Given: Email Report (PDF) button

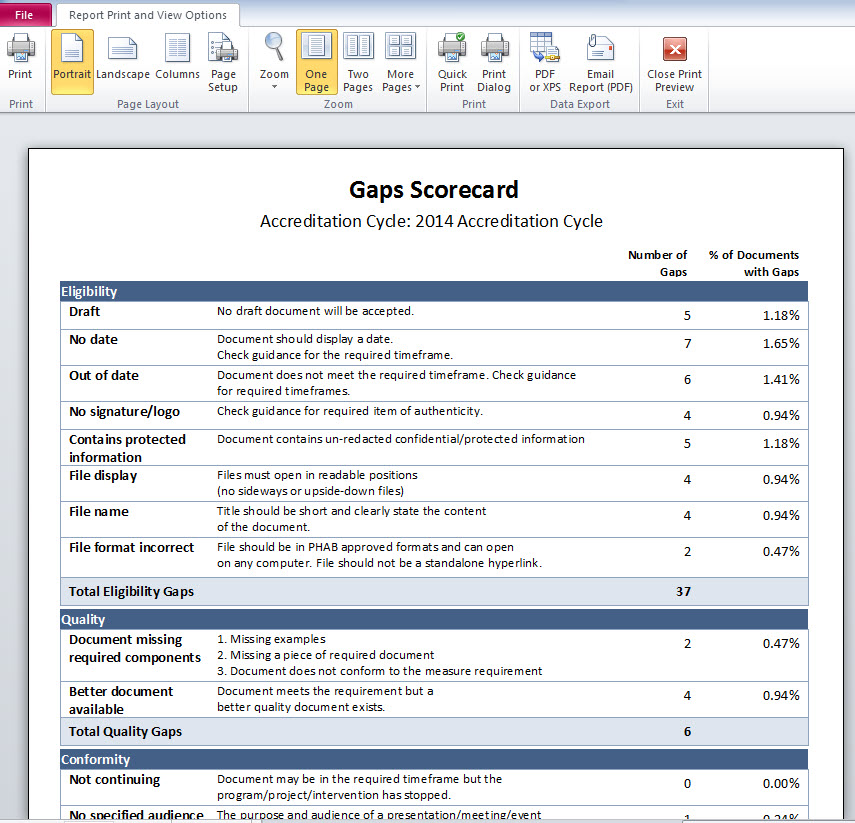Looking at the screenshot, I should point(600,62).
